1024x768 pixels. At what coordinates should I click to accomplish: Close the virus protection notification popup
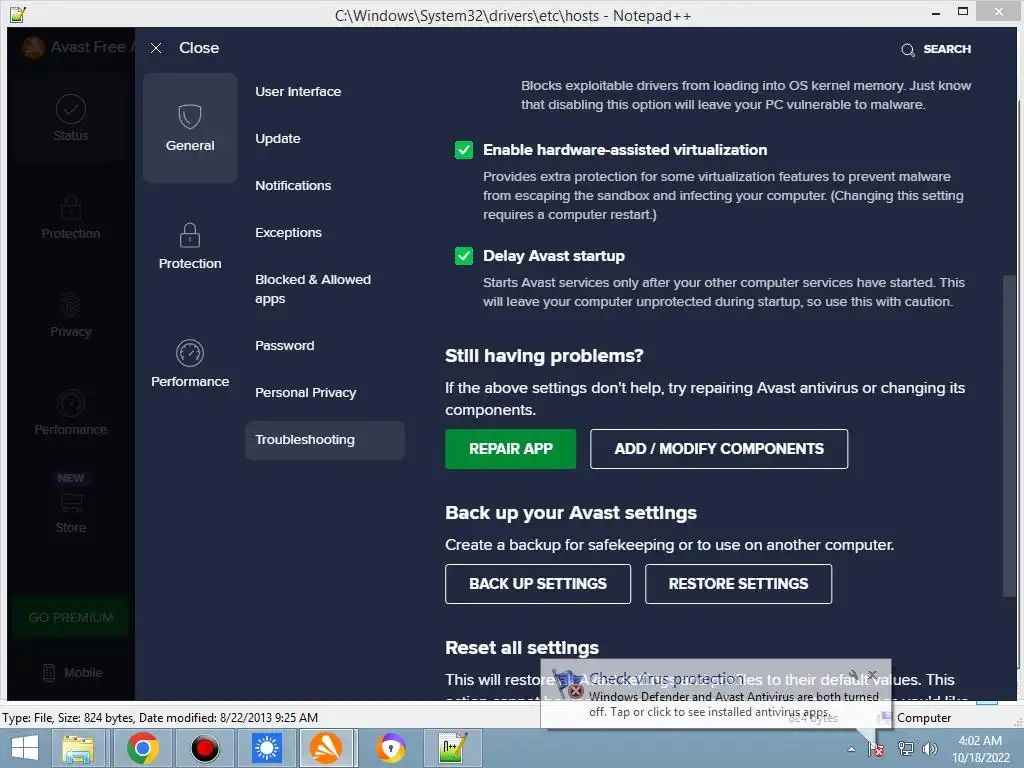[x=872, y=675]
